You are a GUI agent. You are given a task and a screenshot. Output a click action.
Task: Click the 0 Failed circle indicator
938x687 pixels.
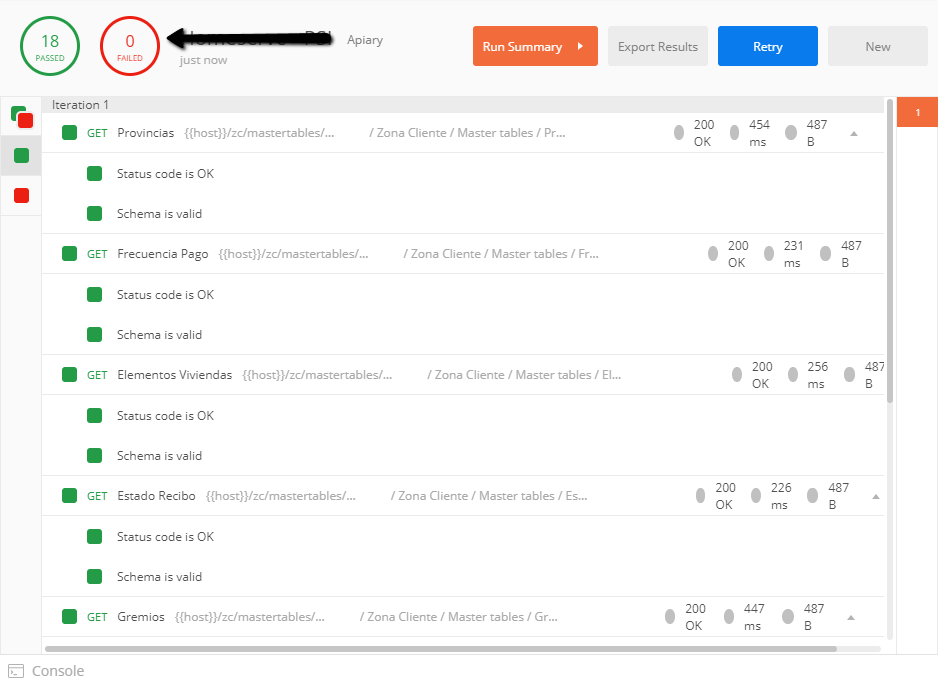click(x=130, y=46)
